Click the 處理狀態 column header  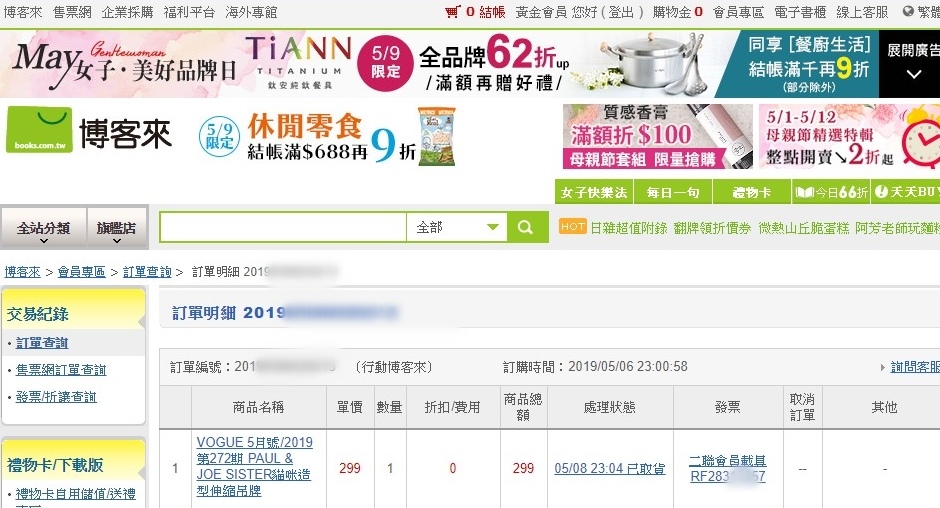(610, 407)
